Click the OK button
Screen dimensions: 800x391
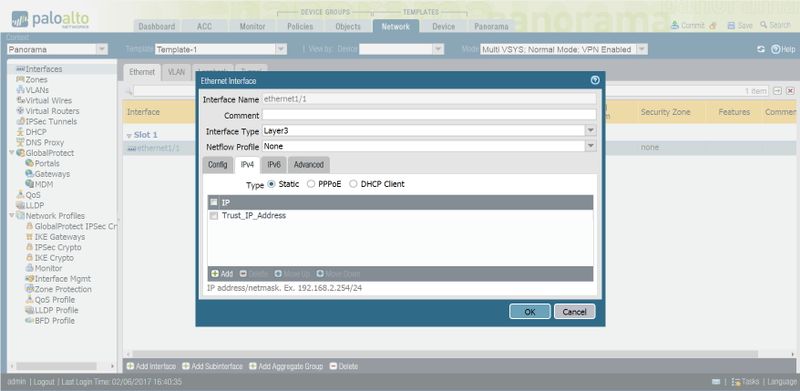pos(530,311)
